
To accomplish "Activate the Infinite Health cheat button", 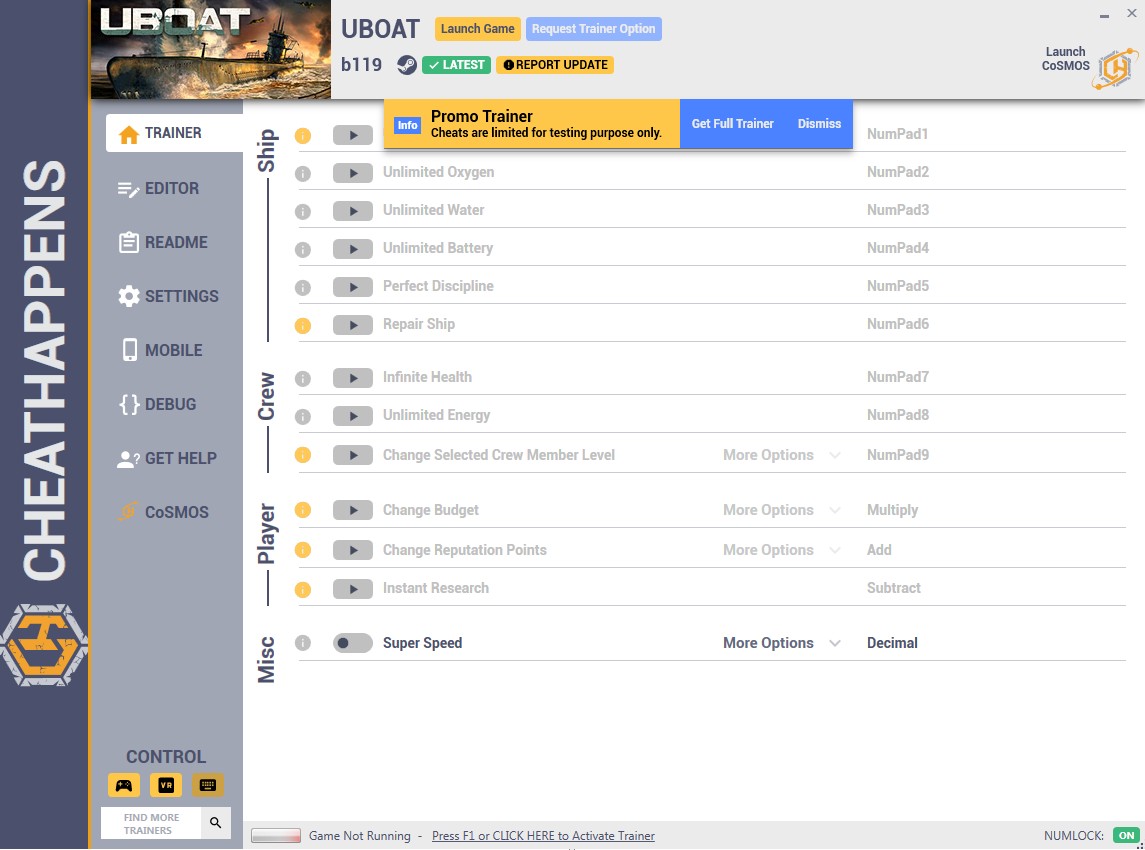I will pos(352,378).
